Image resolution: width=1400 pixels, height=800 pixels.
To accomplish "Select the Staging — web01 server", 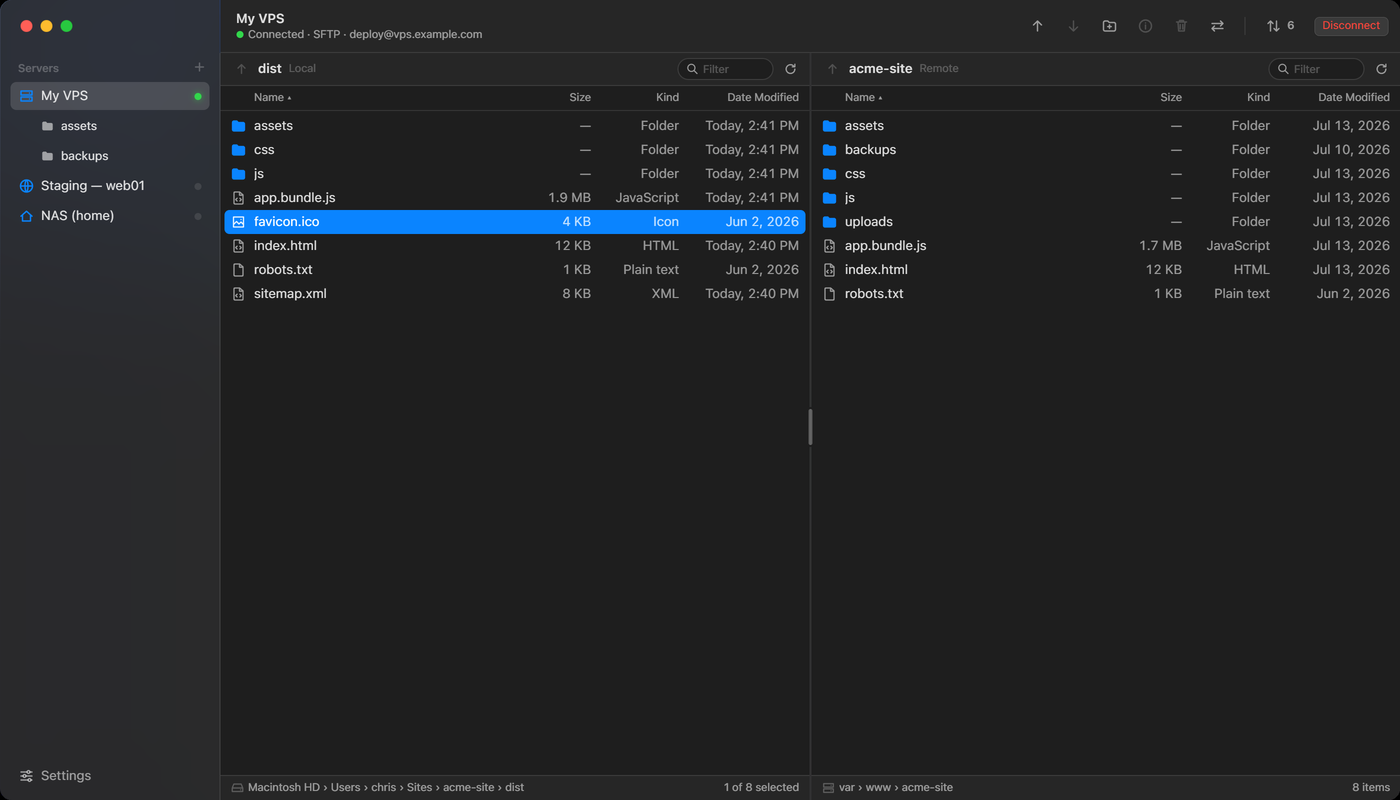I will pyautogui.click(x=110, y=186).
